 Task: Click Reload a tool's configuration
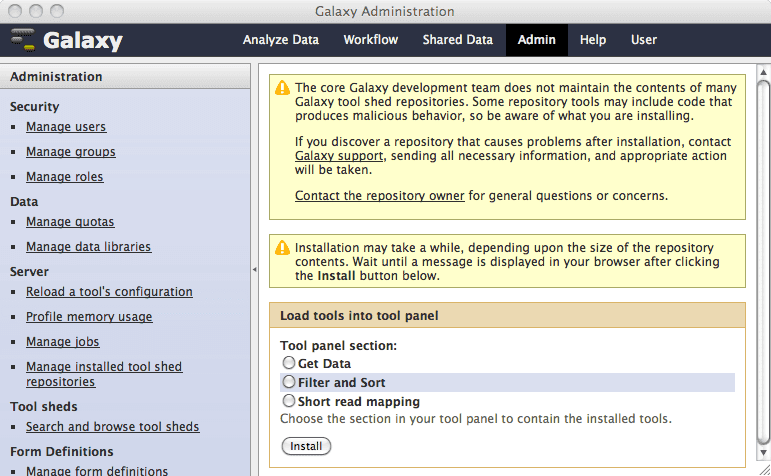[109, 292]
